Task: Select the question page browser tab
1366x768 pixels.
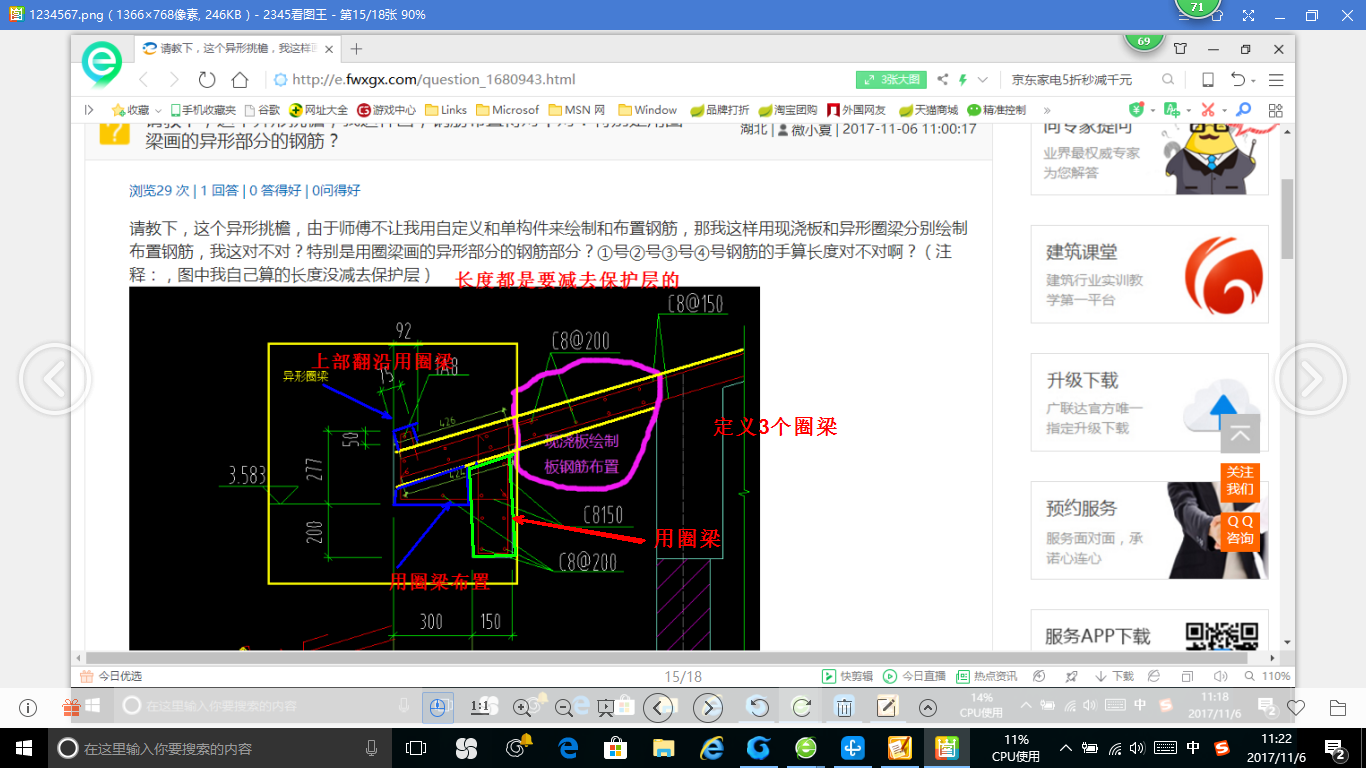Action: pyautogui.click(x=236, y=48)
